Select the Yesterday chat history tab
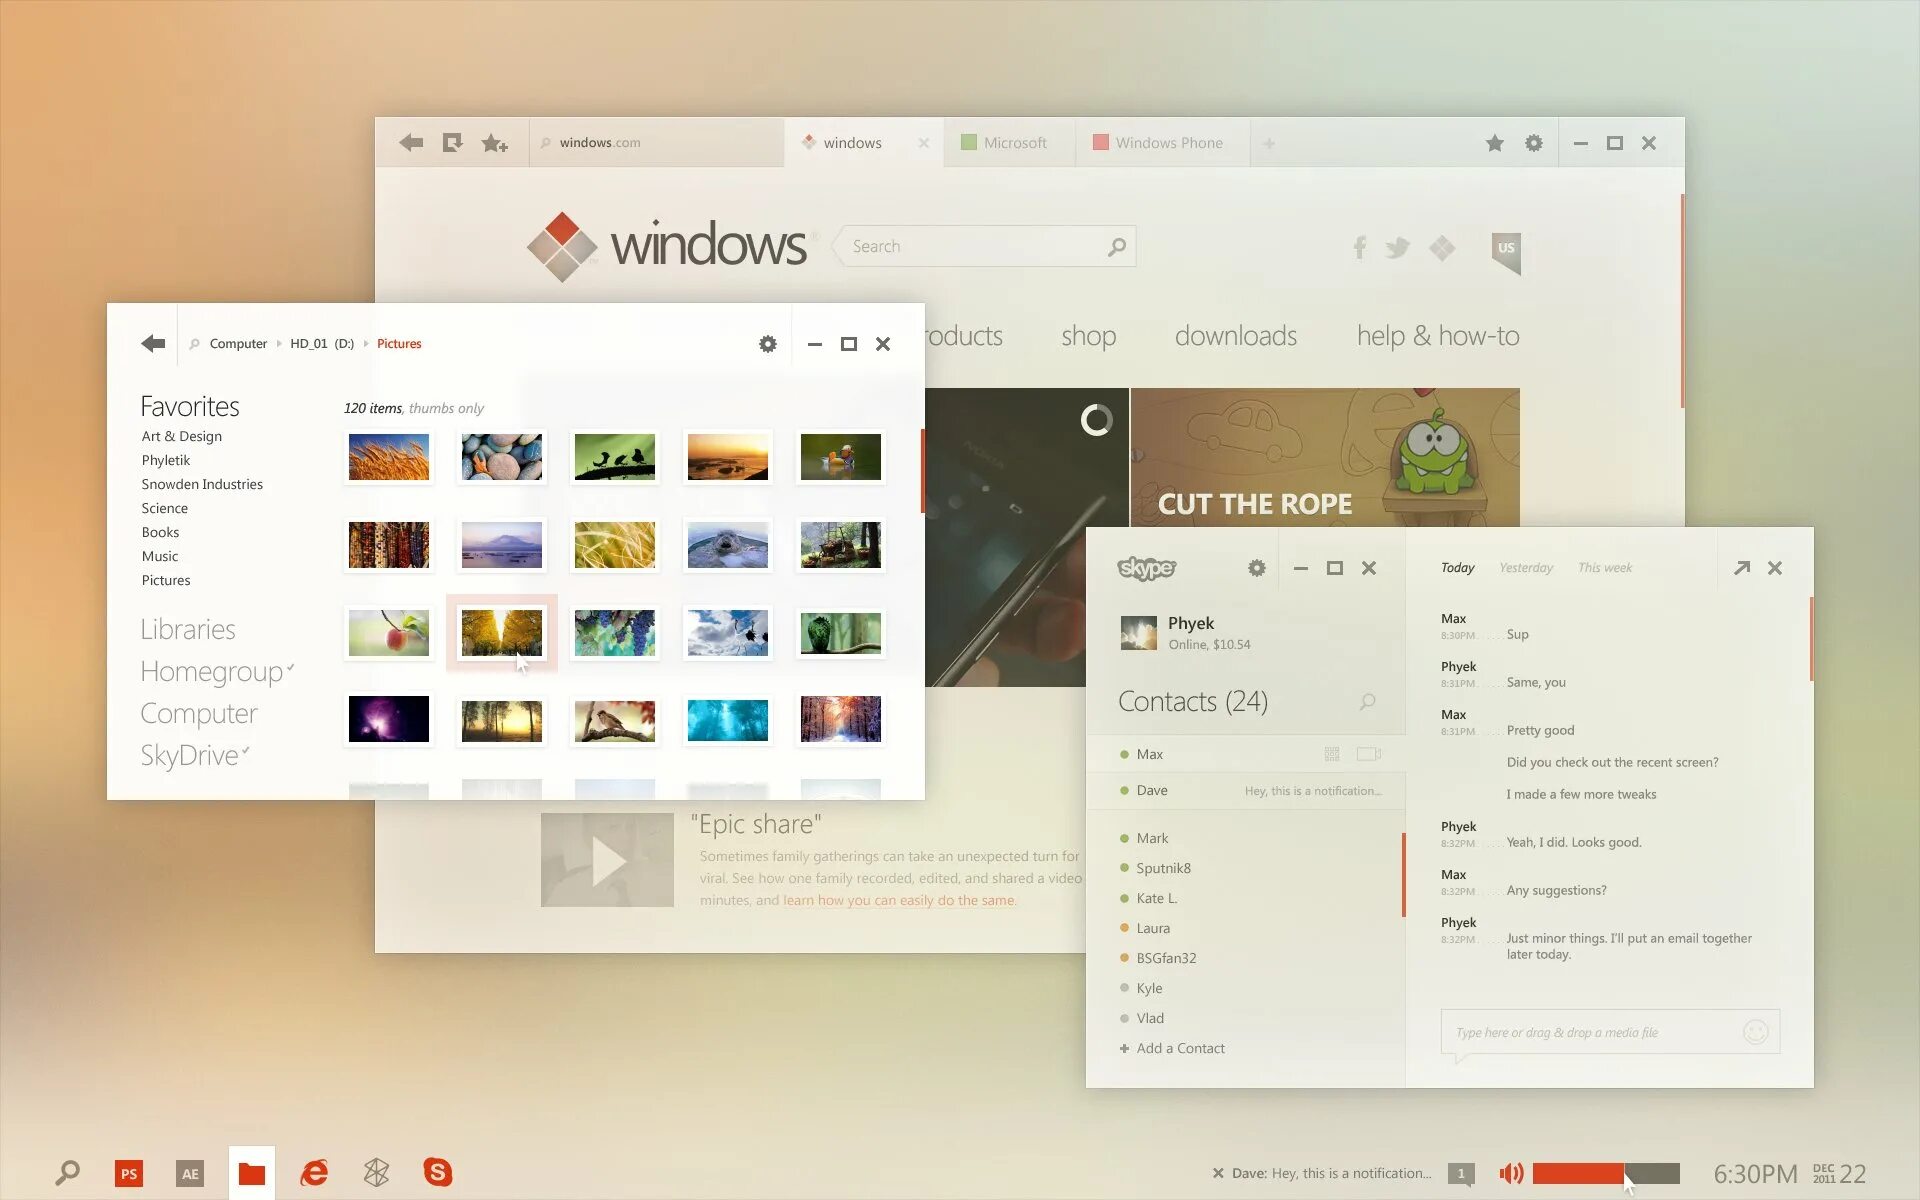The height and width of the screenshot is (1200, 1920). click(x=1526, y=568)
